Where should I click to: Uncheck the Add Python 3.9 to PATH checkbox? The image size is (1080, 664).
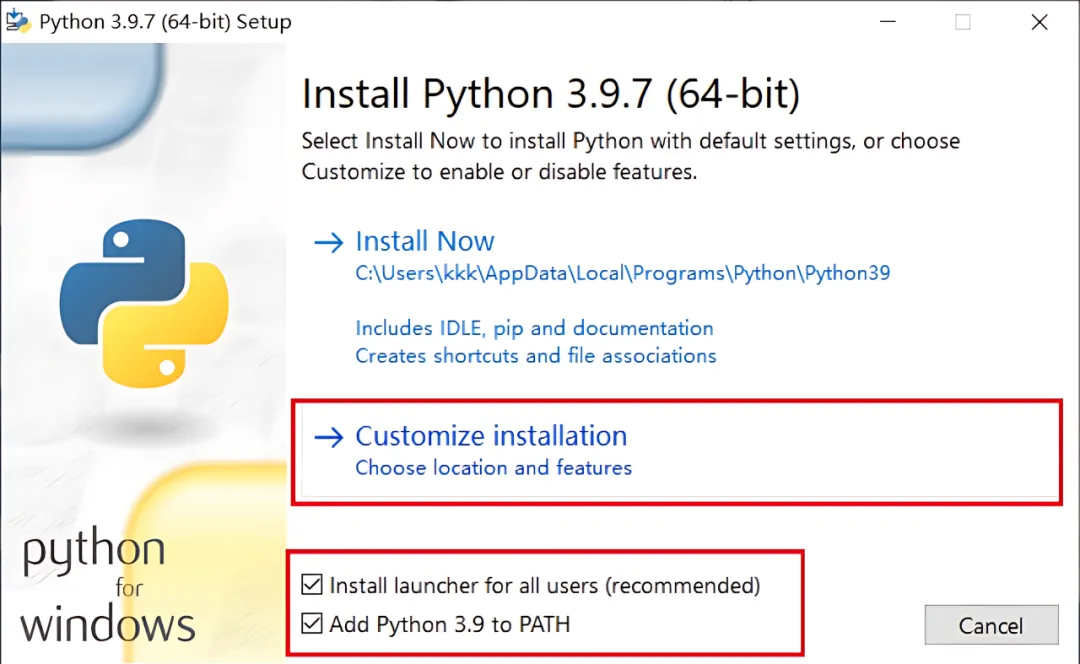pos(312,625)
